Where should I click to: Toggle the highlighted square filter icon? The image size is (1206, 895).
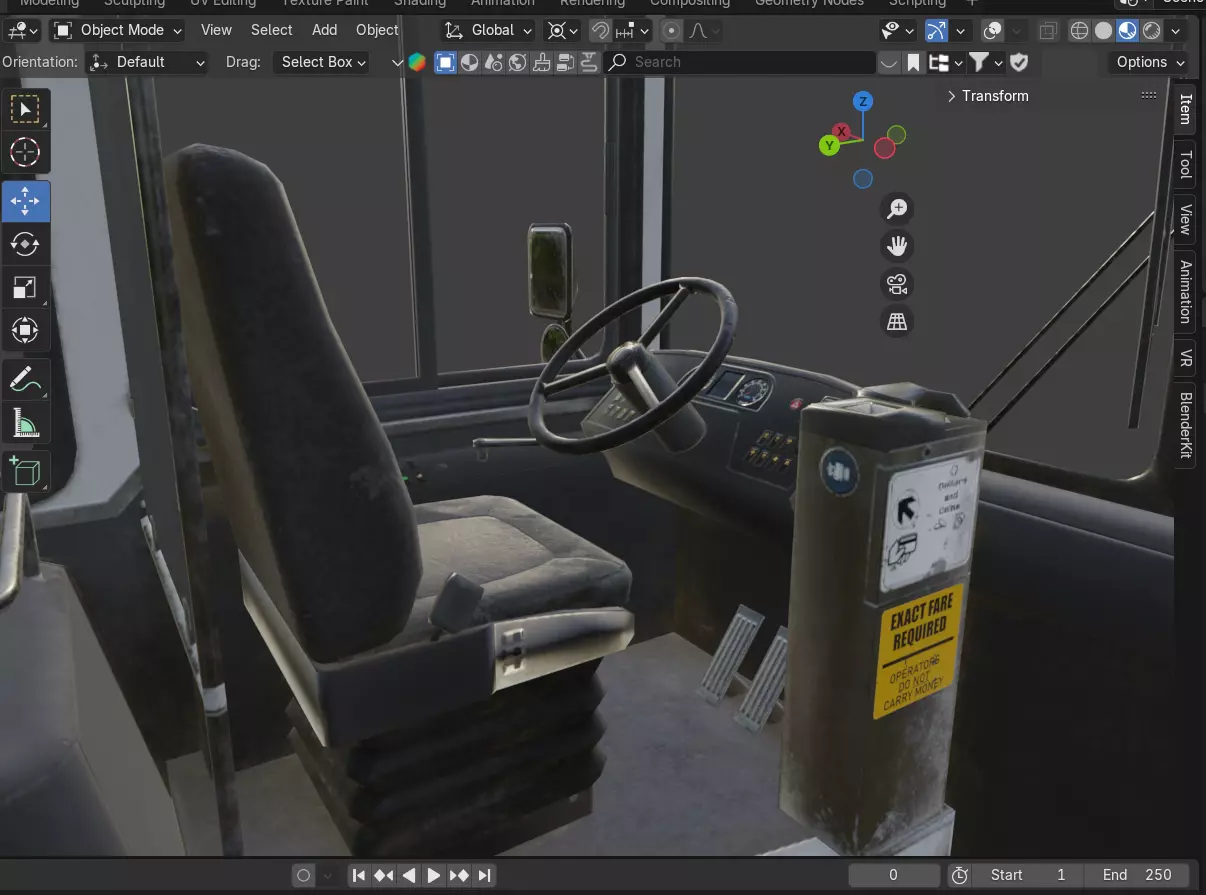[x=445, y=62]
